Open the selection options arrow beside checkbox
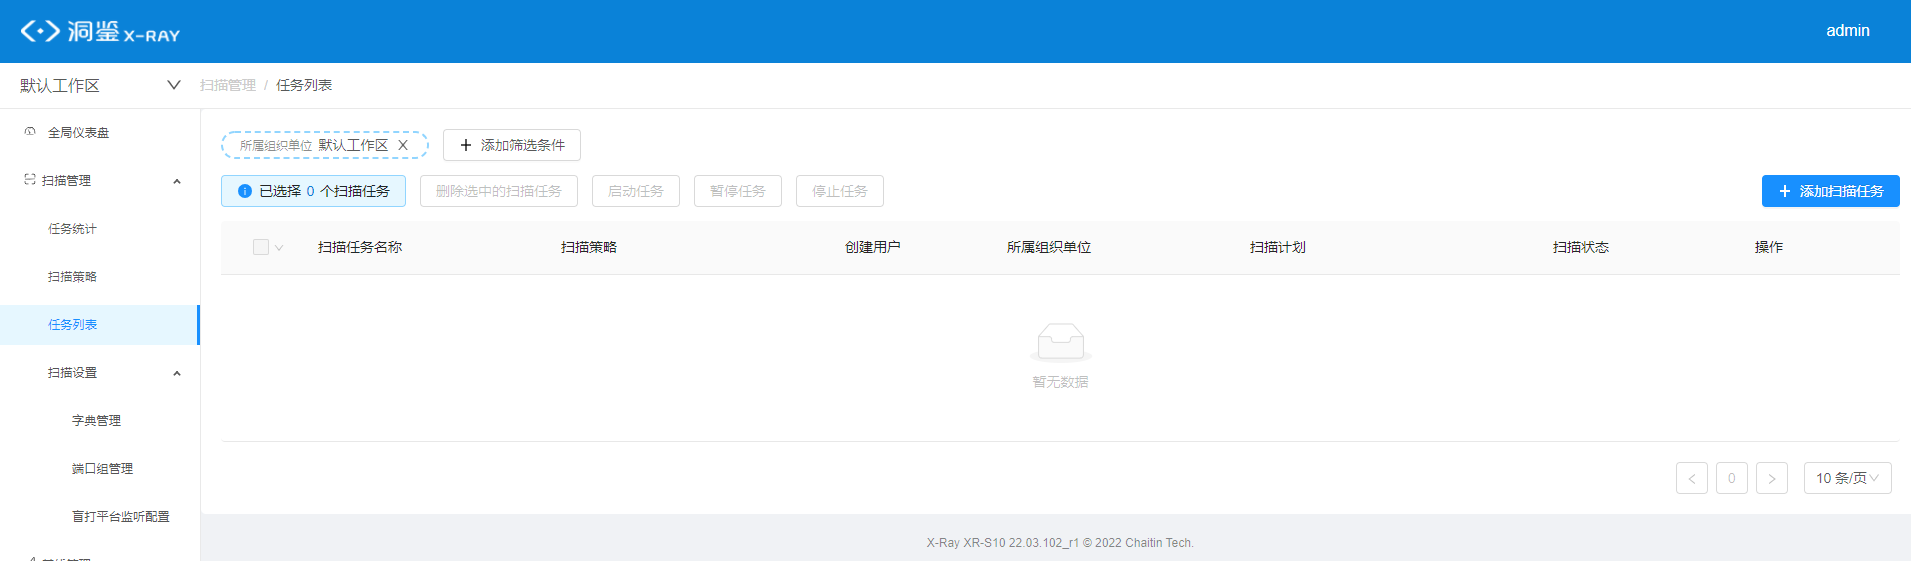The height and width of the screenshot is (561, 1911). coord(279,248)
